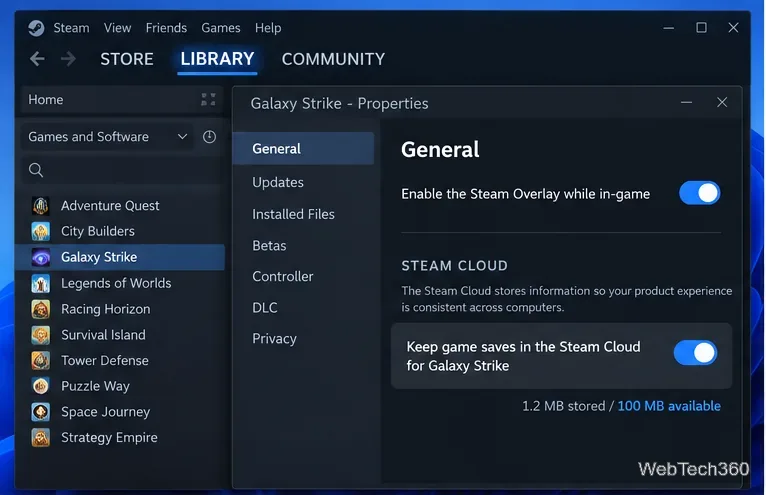Image resolution: width=766 pixels, height=495 pixels.
Task: Select Strategy Empire in the library
Action: (x=120, y=437)
